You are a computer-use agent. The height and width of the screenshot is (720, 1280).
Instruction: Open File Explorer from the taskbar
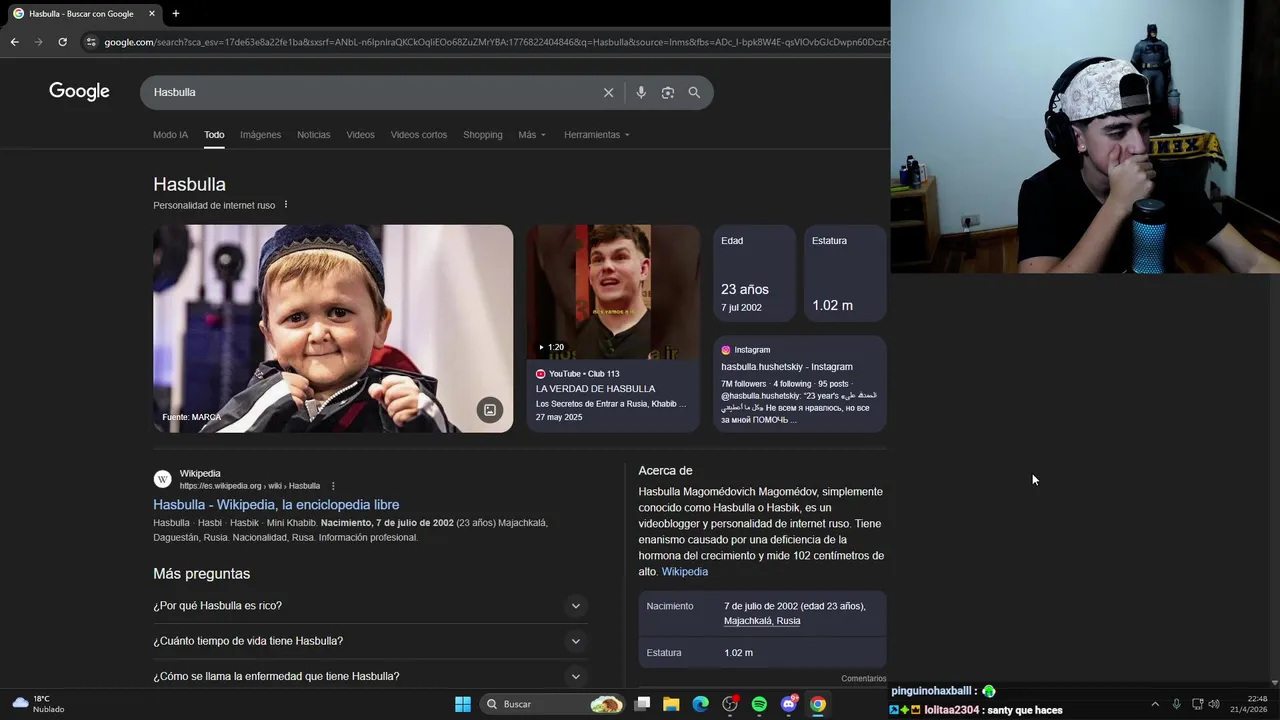click(671, 704)
